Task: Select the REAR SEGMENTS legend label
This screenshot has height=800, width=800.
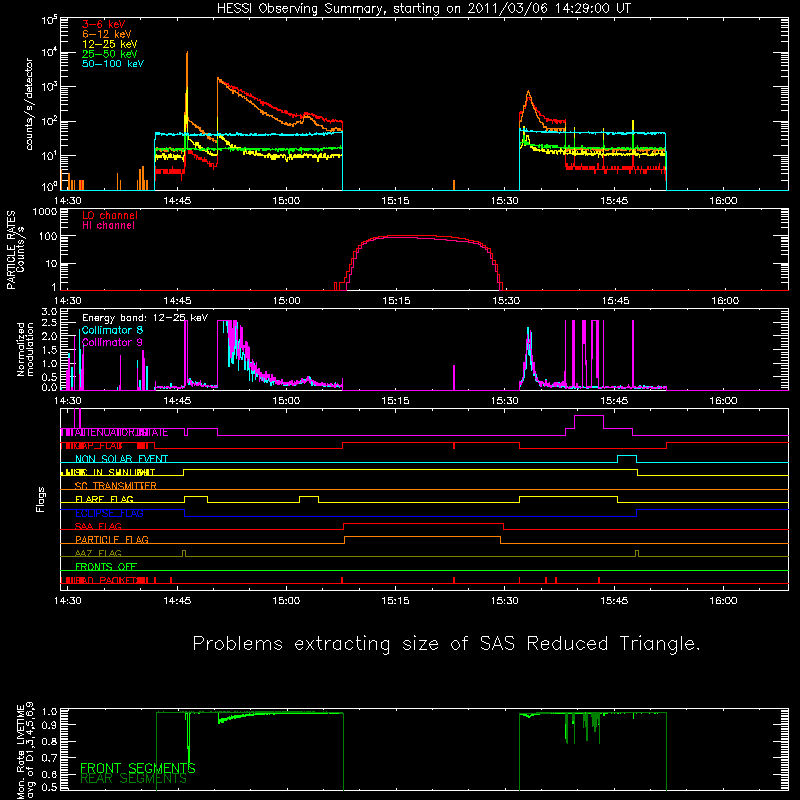Action: (134, 779)
